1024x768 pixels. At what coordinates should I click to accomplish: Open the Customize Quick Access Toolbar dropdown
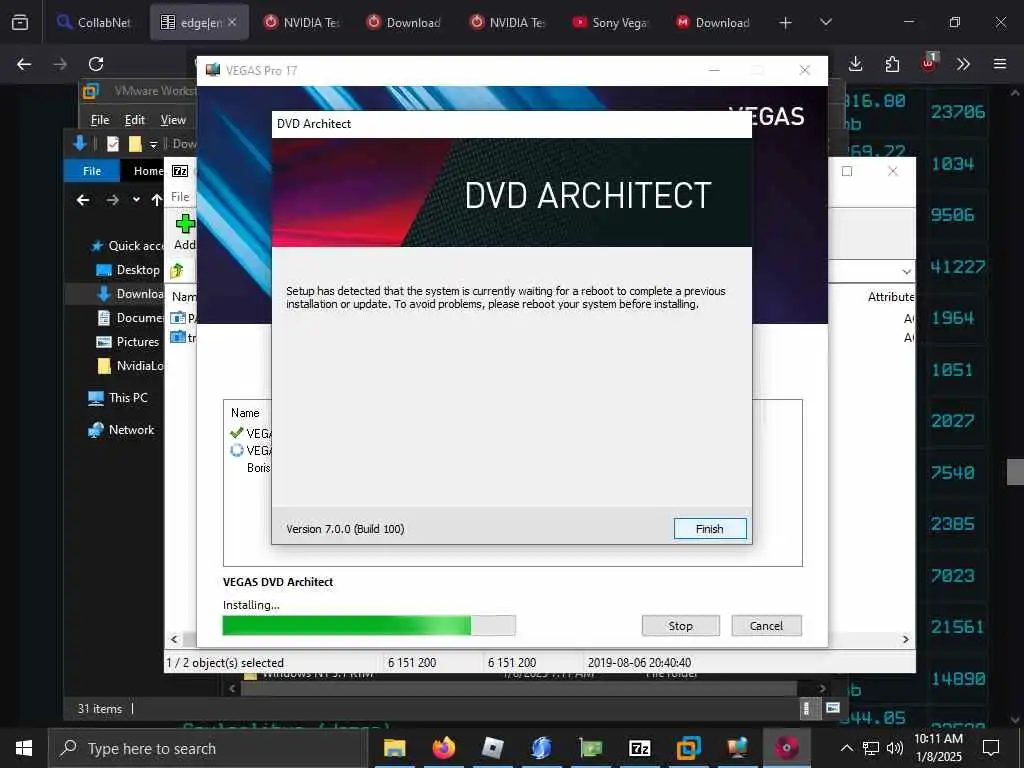pyautogui.click(x=153, y=144)
